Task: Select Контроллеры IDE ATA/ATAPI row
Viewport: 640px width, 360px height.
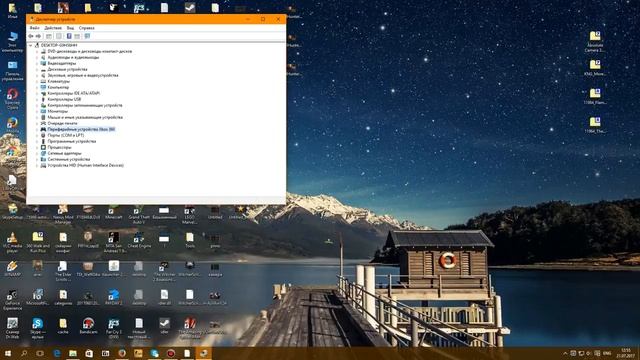Action: (x=70, y=93)
